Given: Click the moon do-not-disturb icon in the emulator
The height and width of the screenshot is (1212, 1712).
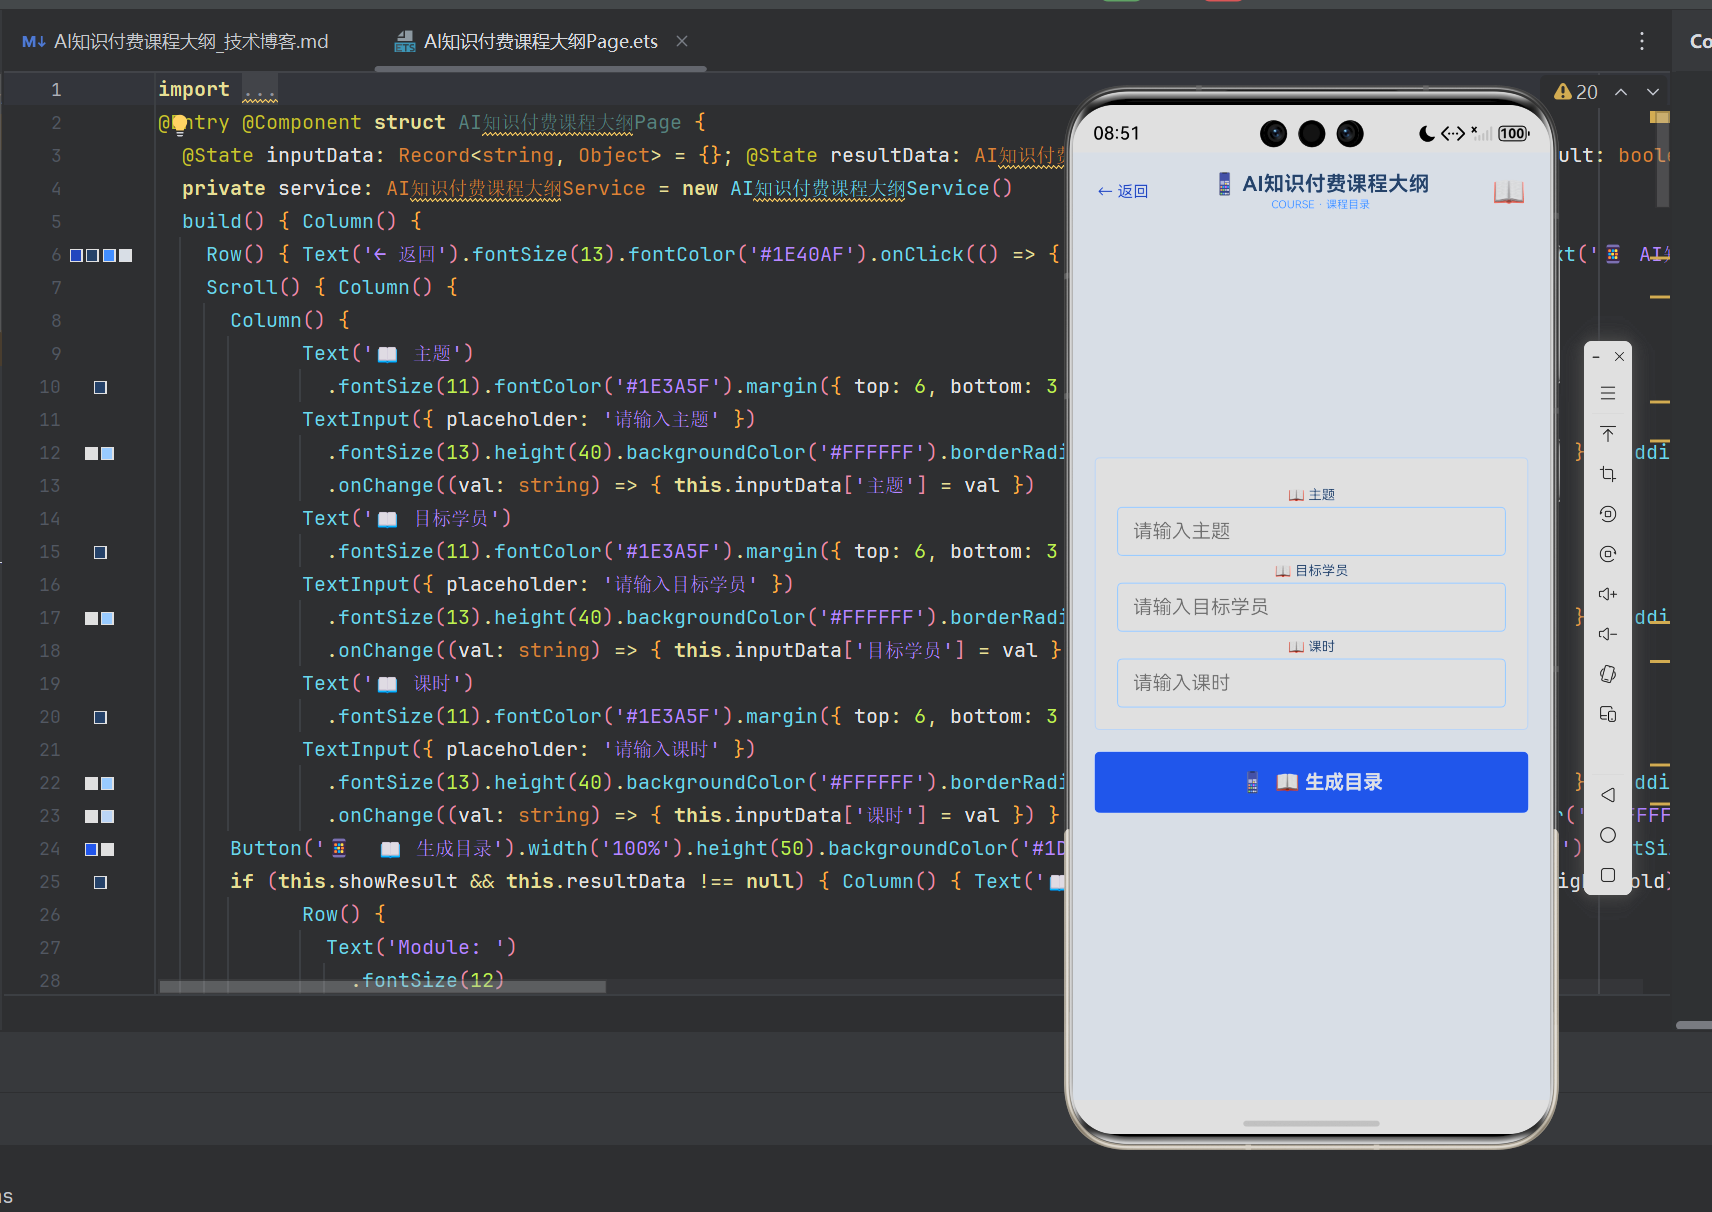Looking at the screenshot, I should tap(1427, 134).
